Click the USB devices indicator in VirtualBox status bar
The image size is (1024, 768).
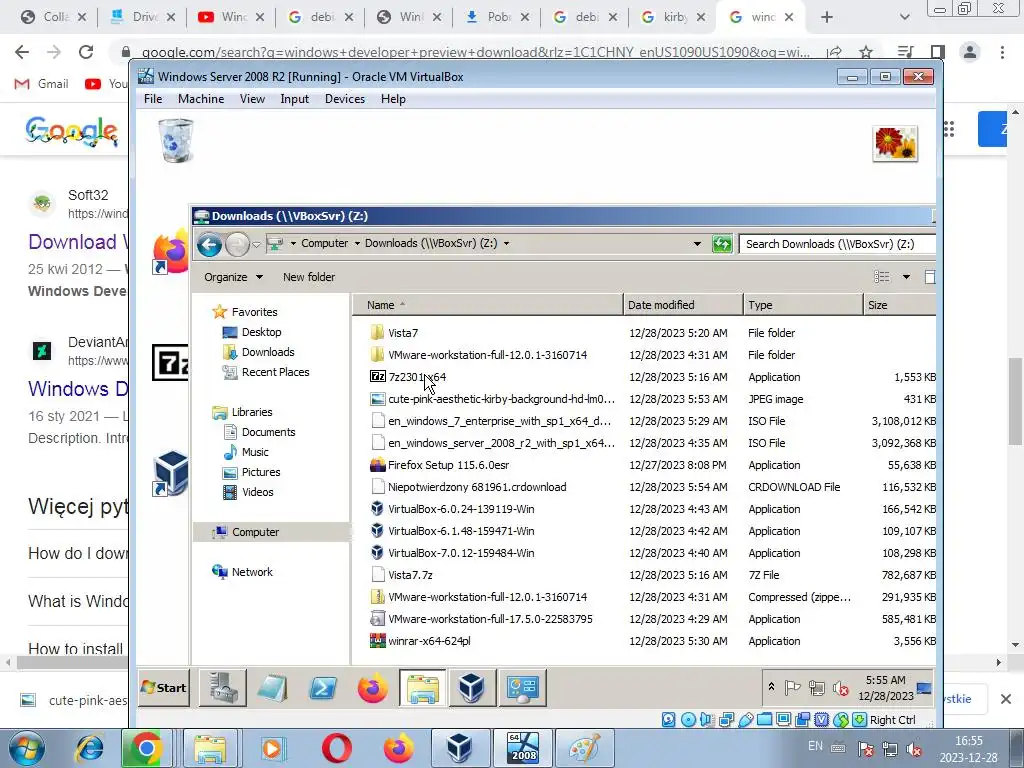point(745,720)
